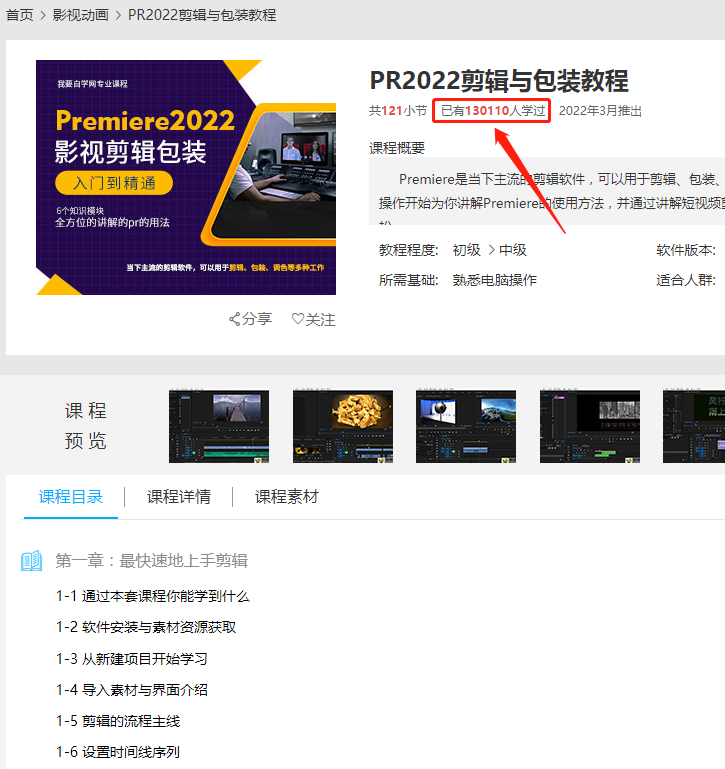Viewport: 725px width, 769px height.
Task: Switch to the 课程素材 tab
Action: (x=286, y=497)
